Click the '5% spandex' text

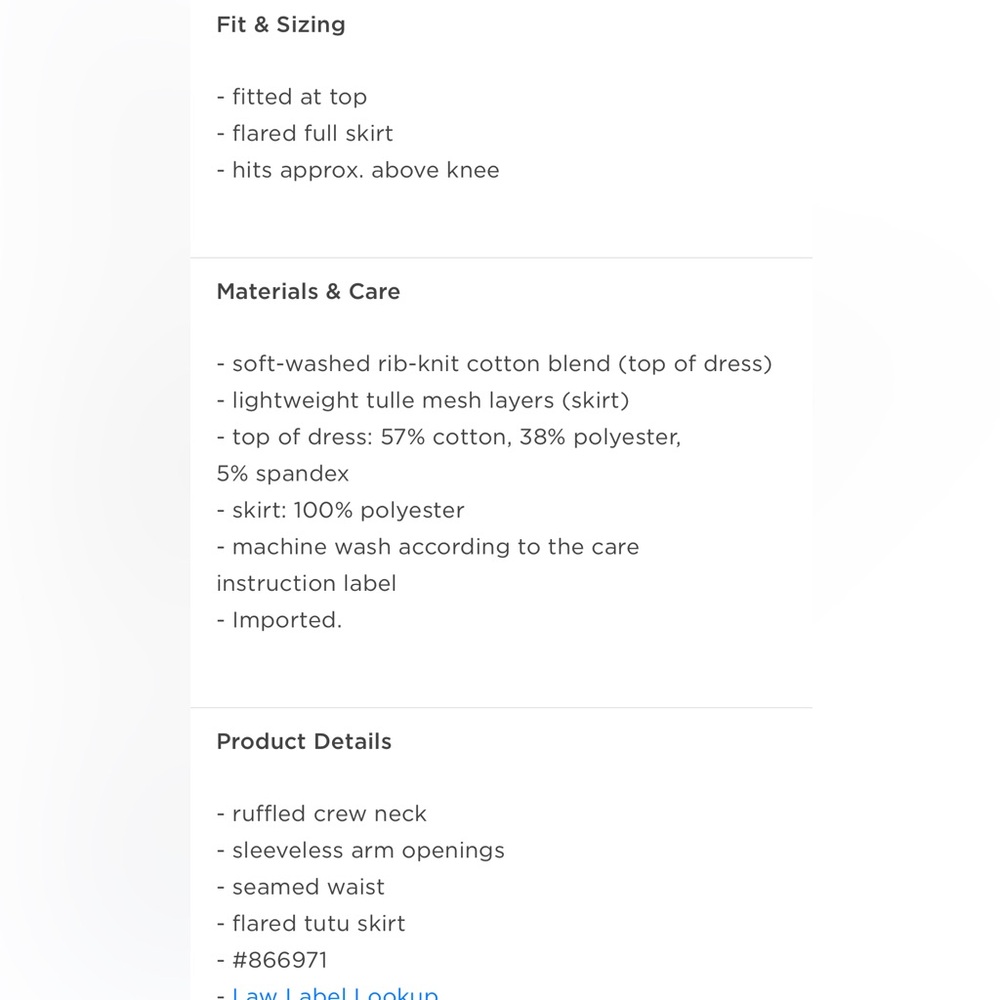(283, 474)
